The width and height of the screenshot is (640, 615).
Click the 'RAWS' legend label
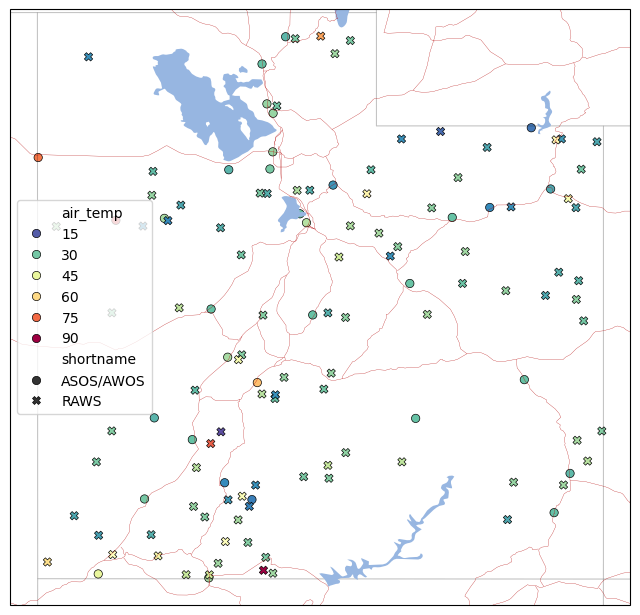coord(81,401)
